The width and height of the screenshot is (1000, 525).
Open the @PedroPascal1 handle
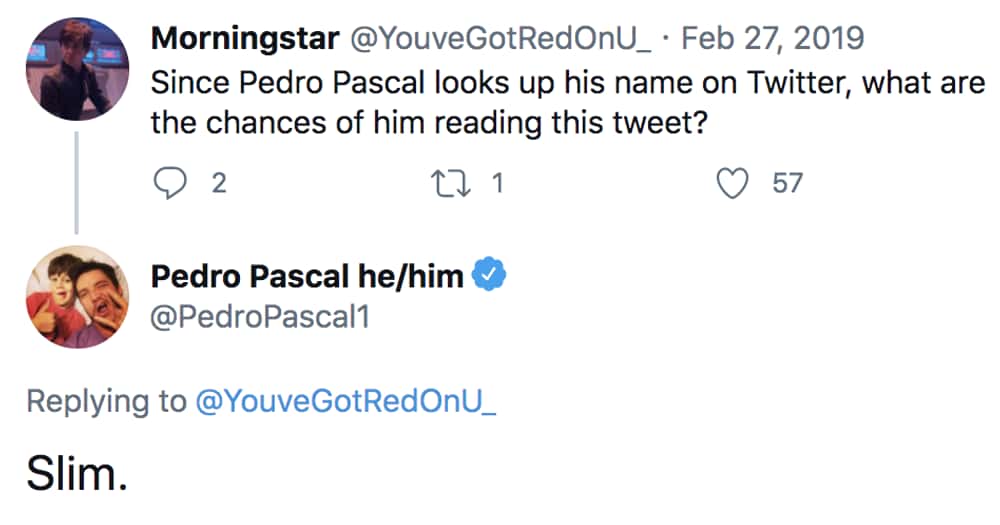pos(260,317)
